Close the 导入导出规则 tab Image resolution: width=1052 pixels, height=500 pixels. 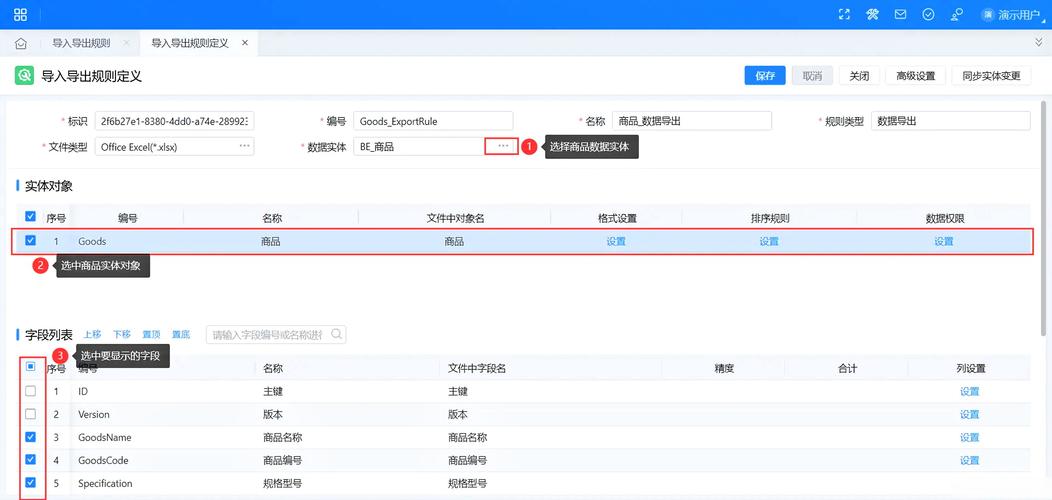tap(125, 43)
